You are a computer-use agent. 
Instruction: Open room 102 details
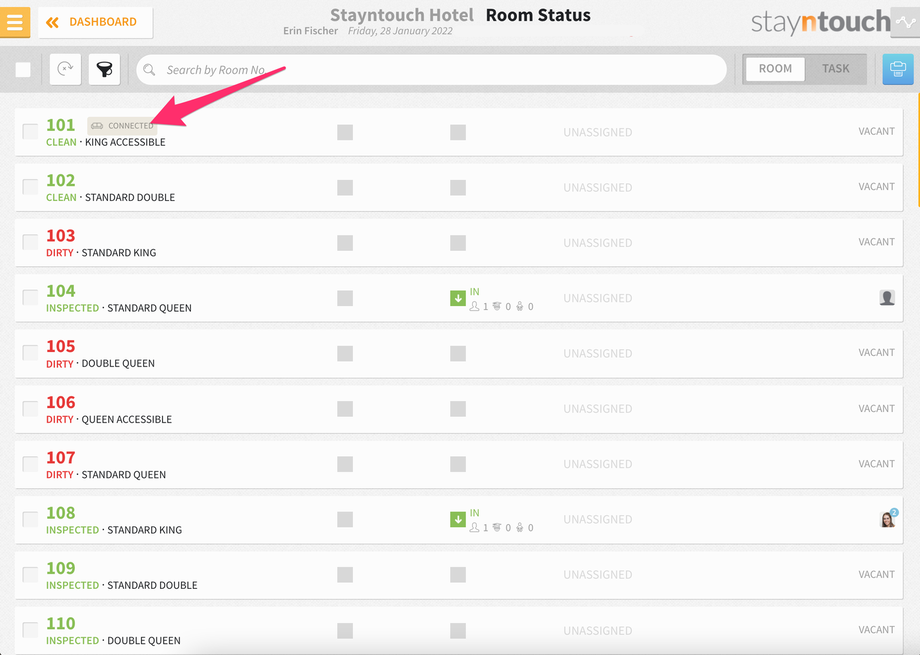[458, 187]
